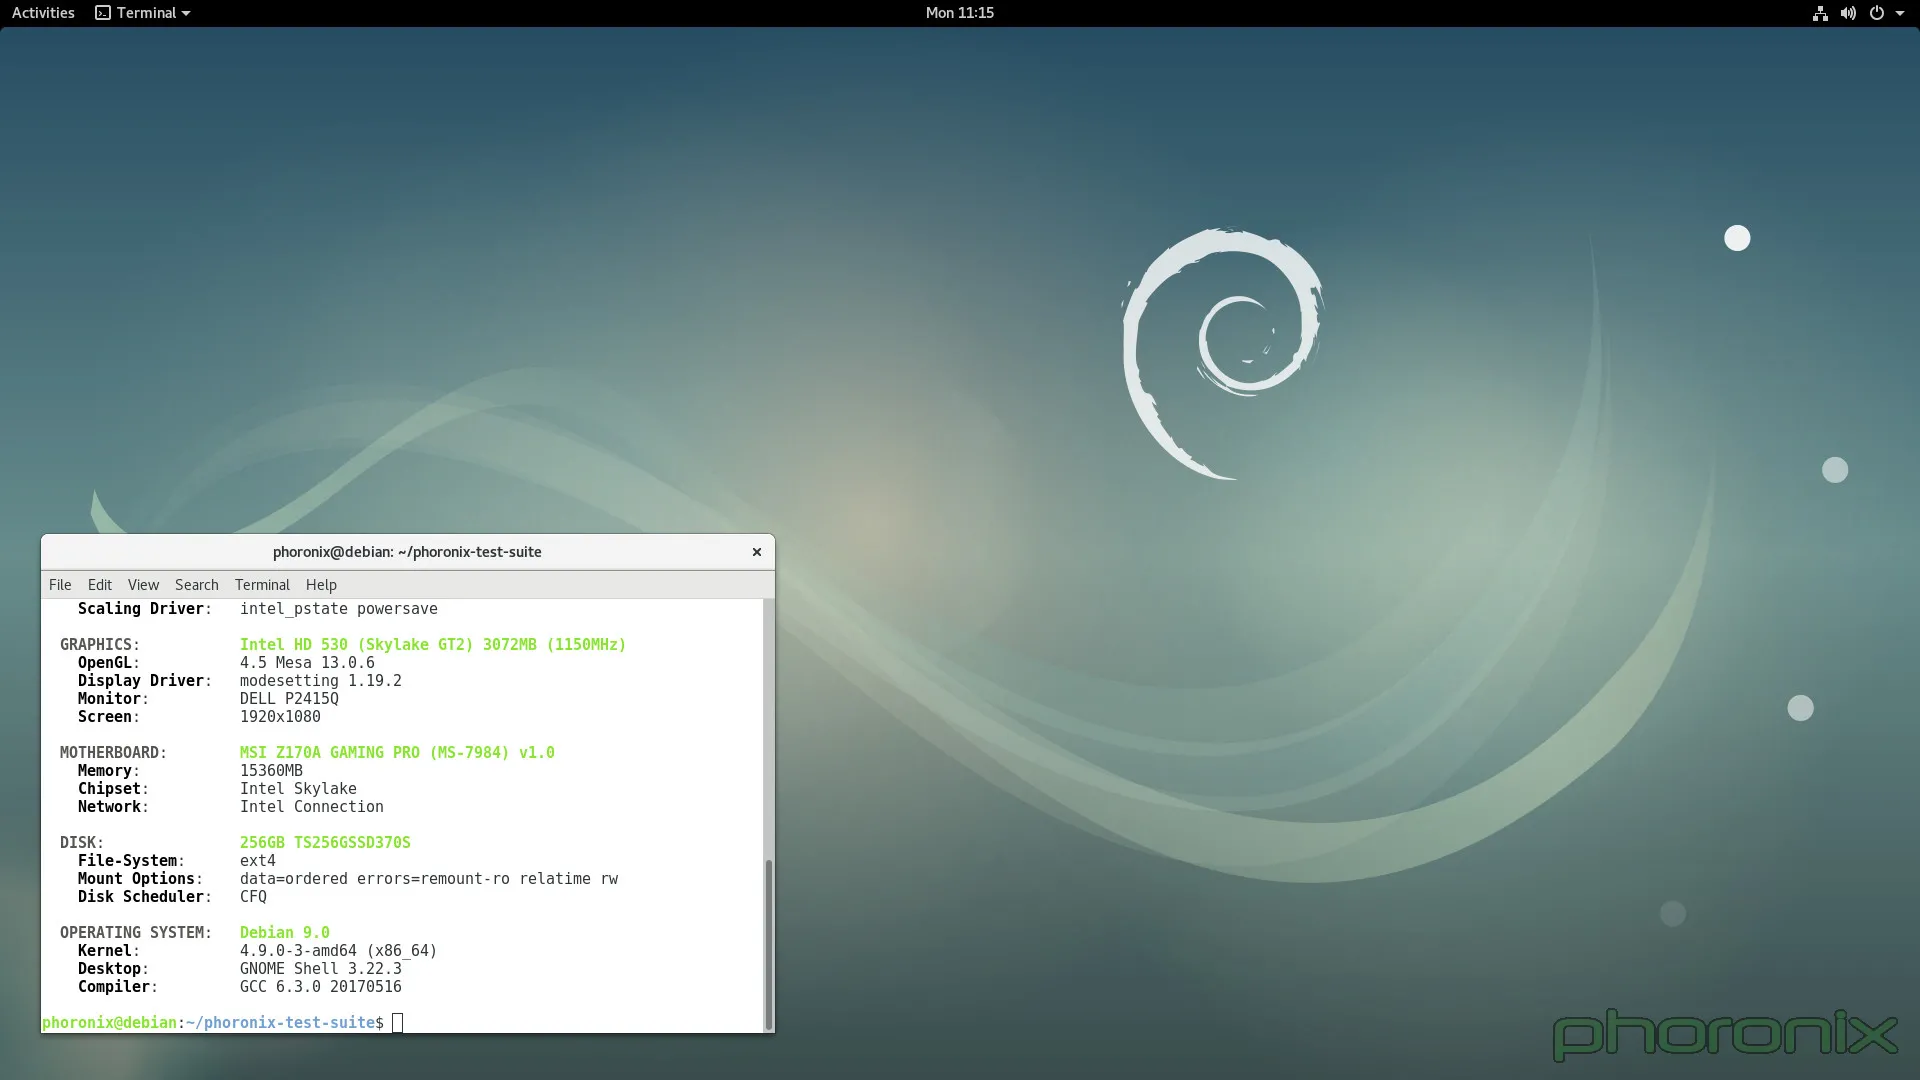Click the Intel Connection network value
The width and height of the screenshot is (1920, 1080).
click(x=311, y=807)
